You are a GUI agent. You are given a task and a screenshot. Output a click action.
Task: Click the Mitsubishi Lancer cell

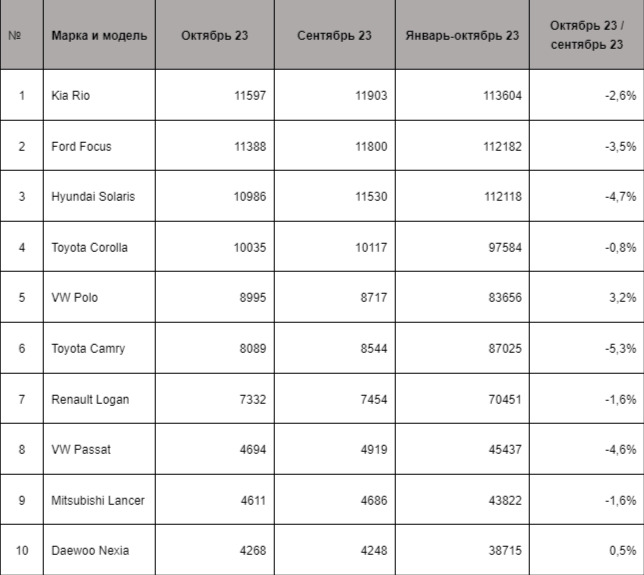[x=98, y=500]
